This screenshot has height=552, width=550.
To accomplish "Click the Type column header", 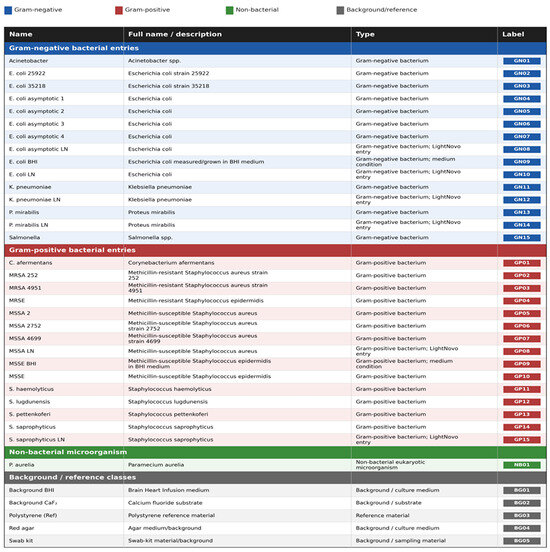I will [365, 34].
